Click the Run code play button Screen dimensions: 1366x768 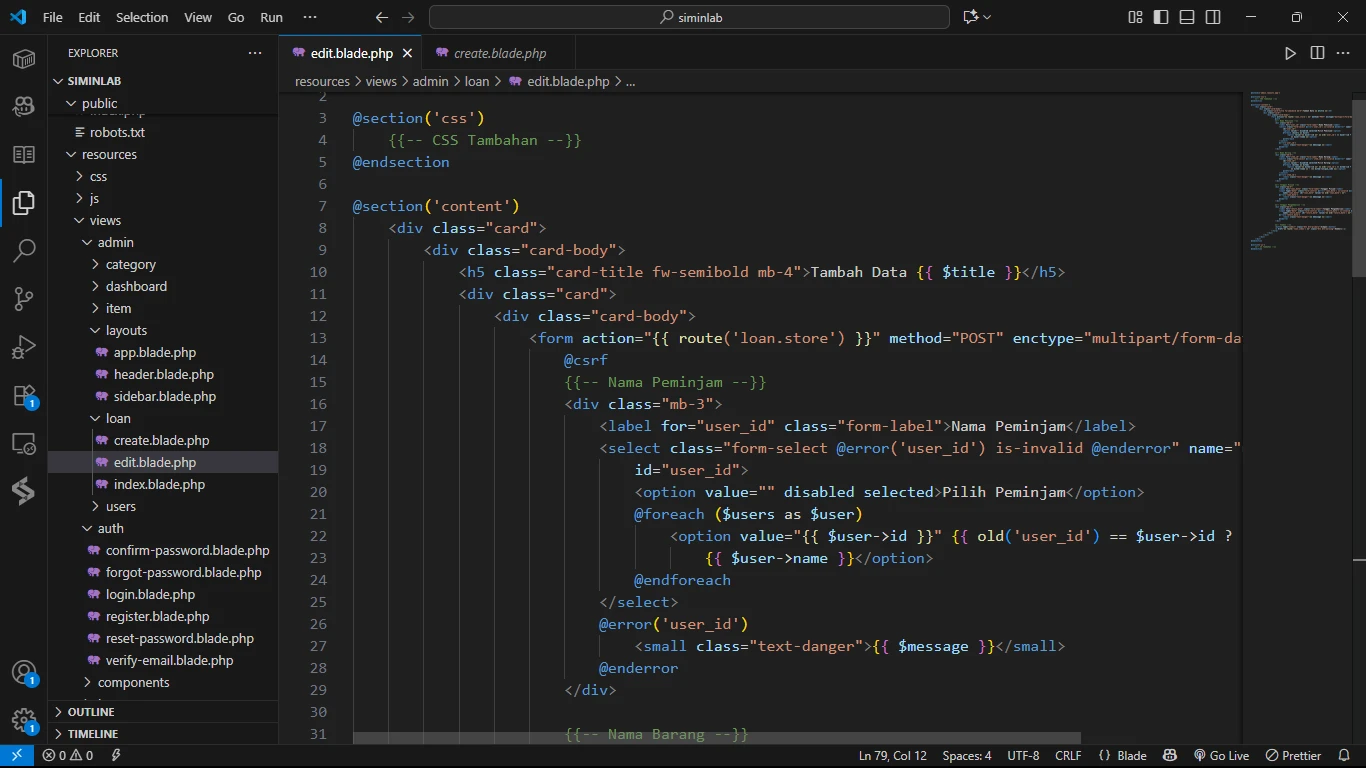(1290, 53)
